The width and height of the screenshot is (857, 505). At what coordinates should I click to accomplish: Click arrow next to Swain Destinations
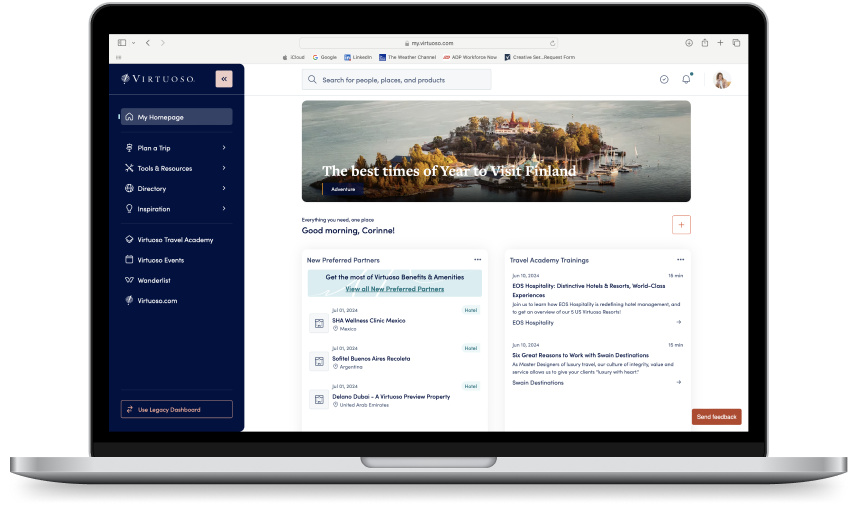[679, 383]
